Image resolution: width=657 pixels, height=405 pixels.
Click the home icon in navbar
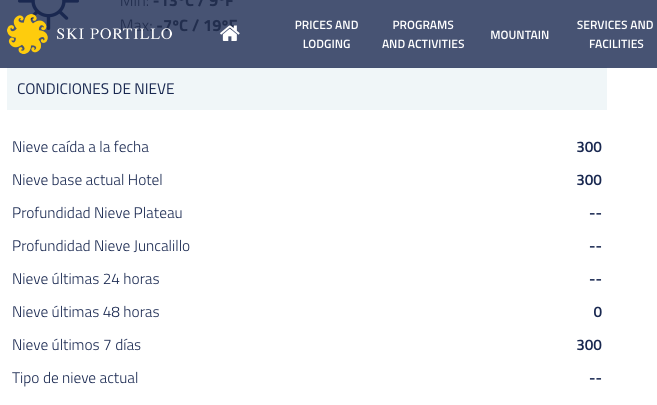coord(230,34)
